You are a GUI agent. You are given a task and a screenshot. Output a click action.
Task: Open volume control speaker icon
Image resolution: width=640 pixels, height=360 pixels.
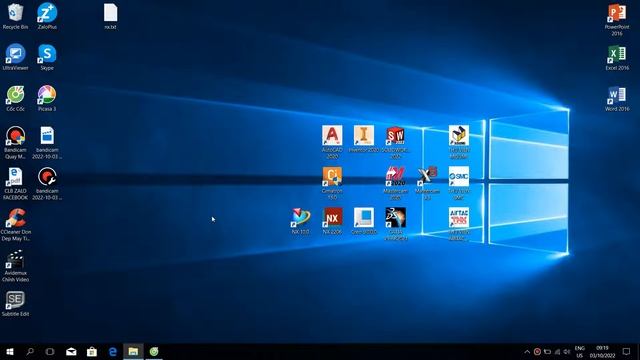coord(567,352)
